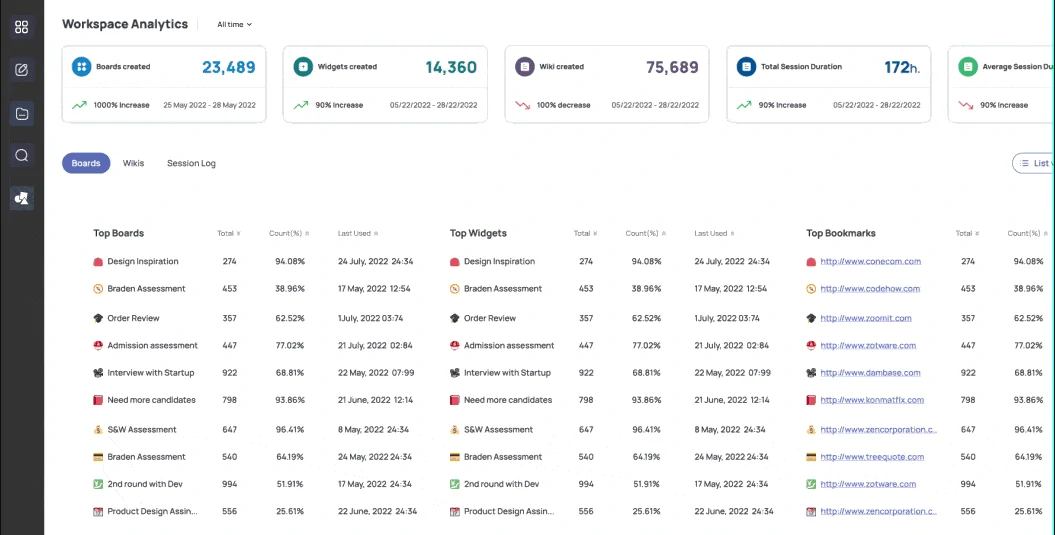This screenshot has height=535, width=1055.
Task: Click Design Inspiration icon in Top Boards
Action: (98, 262)
